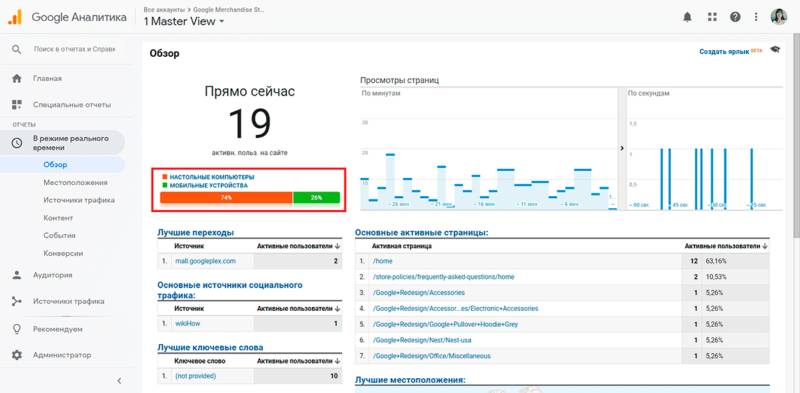Click the user account avatar
The image size is (800, 393).
[x=779, y=17]
